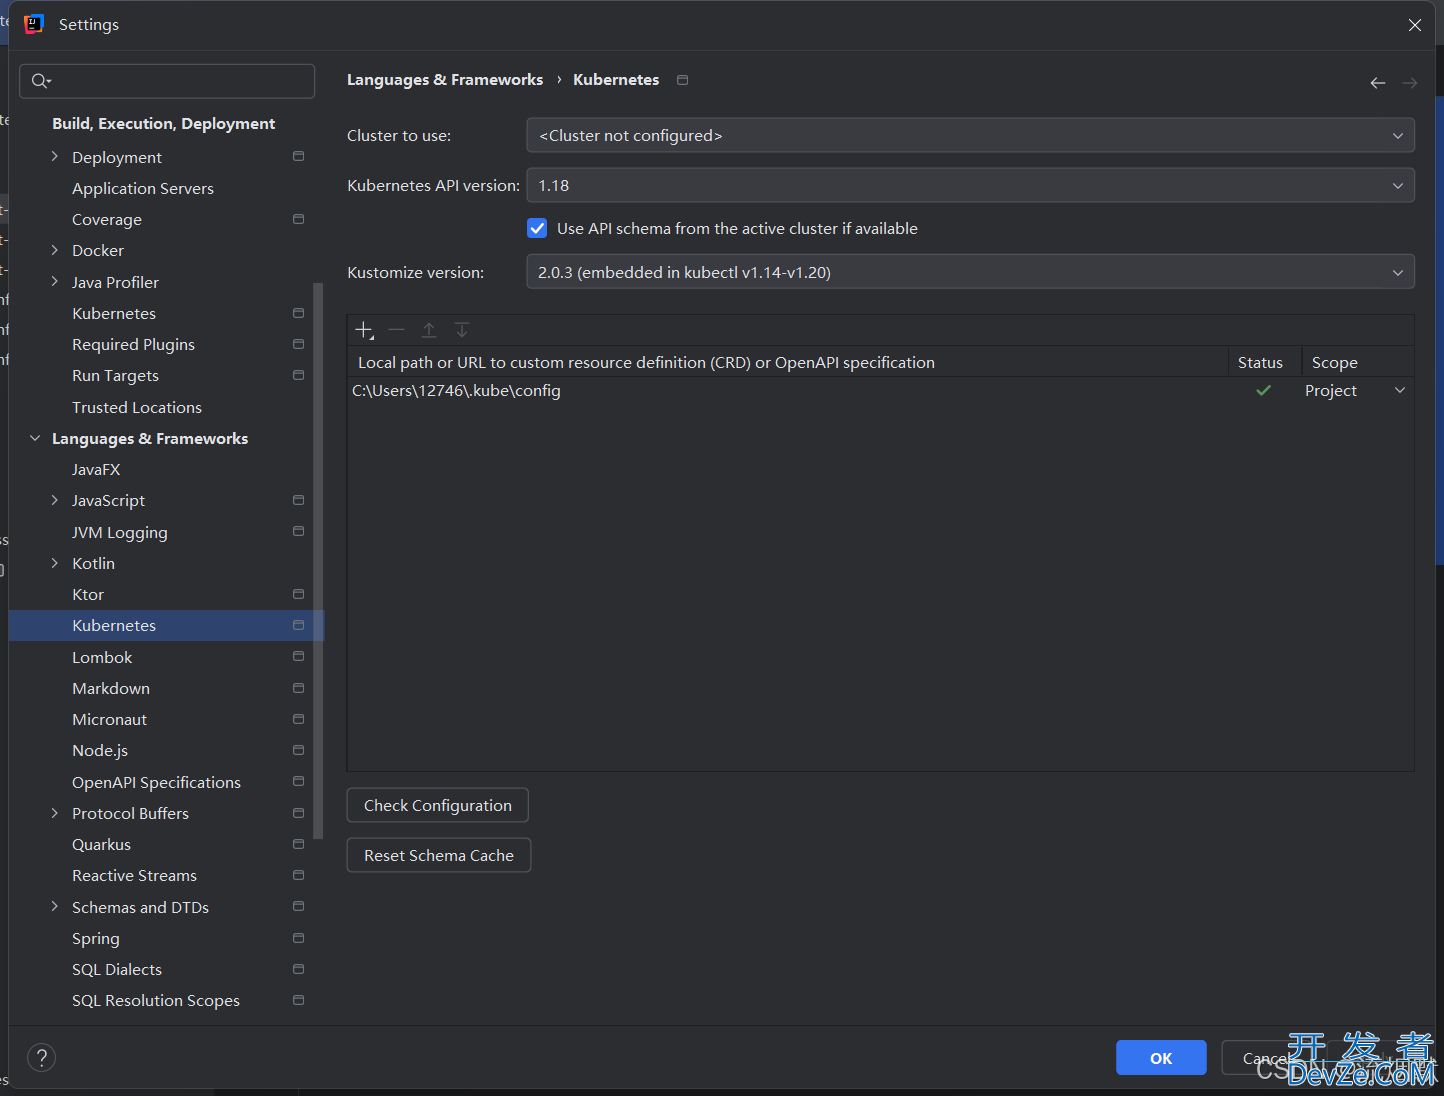Select Build, Execution, Deployment heading
The image size is (1444, 1096).
163,123
